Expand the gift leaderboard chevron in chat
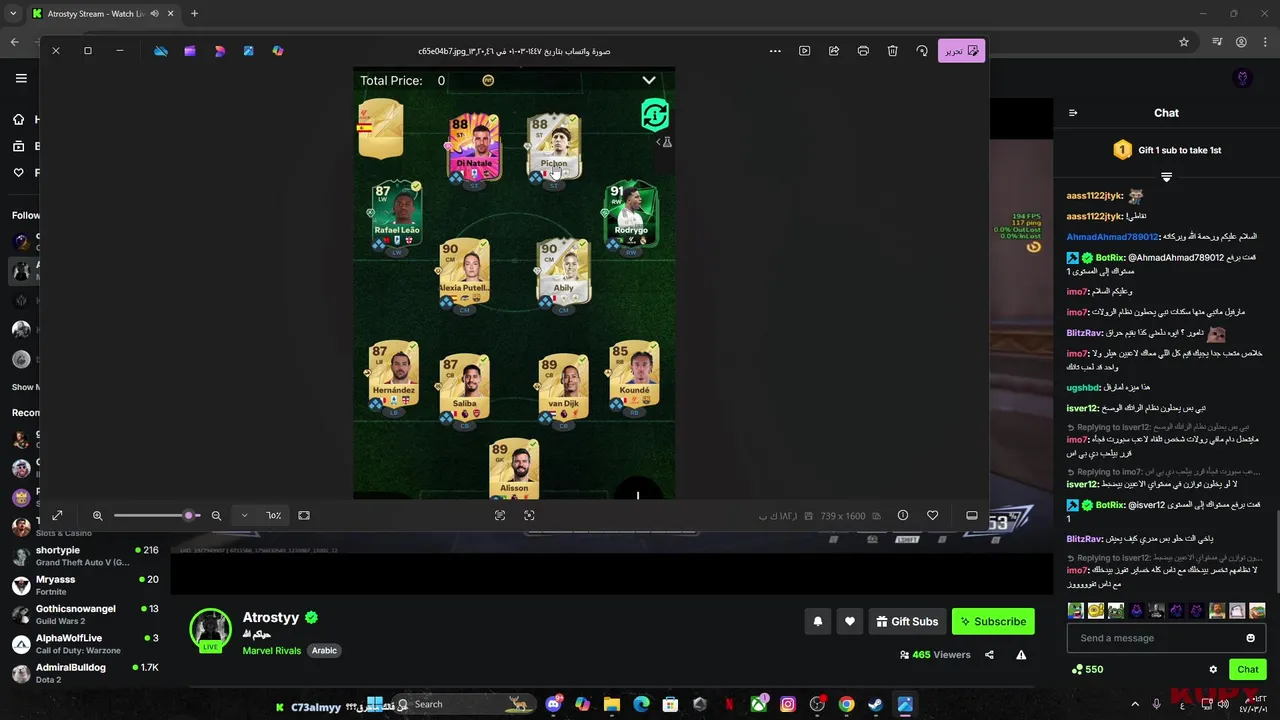Screen dimensions: 1280x720 tap(1166, 177)
